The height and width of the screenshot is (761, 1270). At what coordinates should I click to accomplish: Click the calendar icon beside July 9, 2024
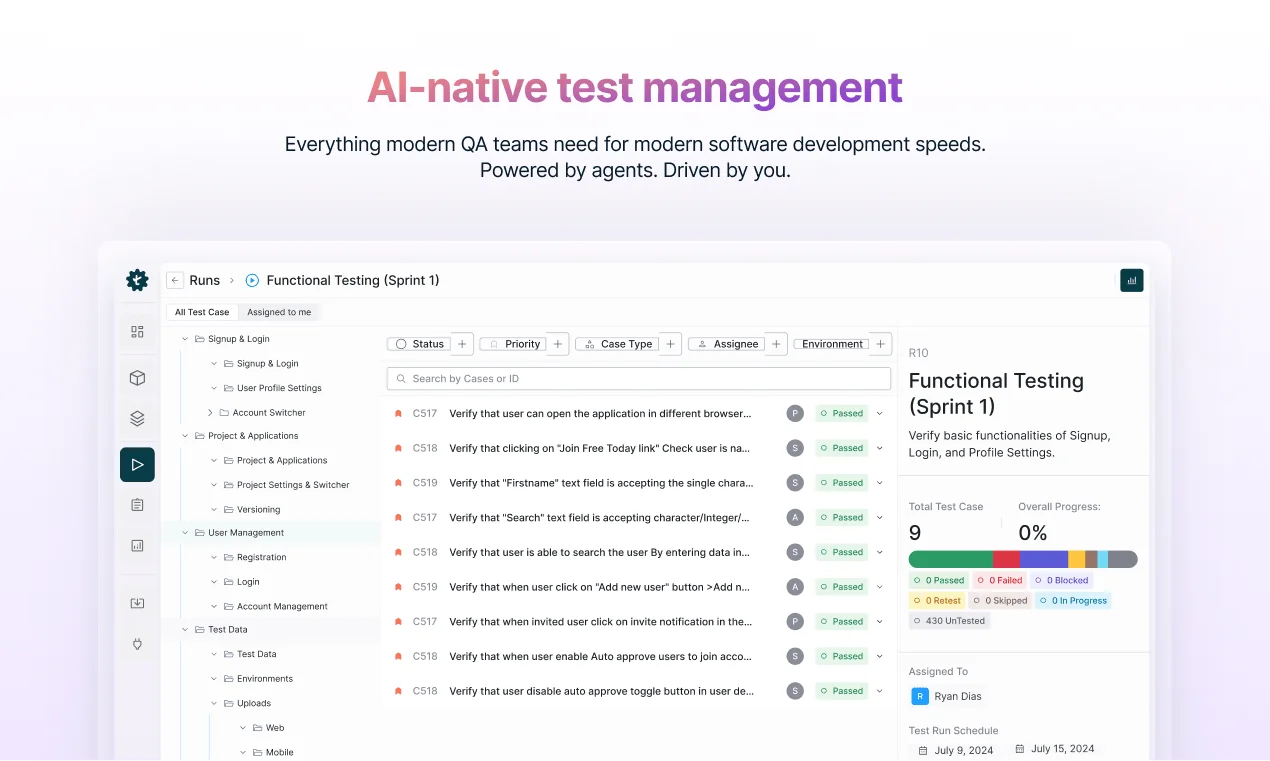click(923, 750)
